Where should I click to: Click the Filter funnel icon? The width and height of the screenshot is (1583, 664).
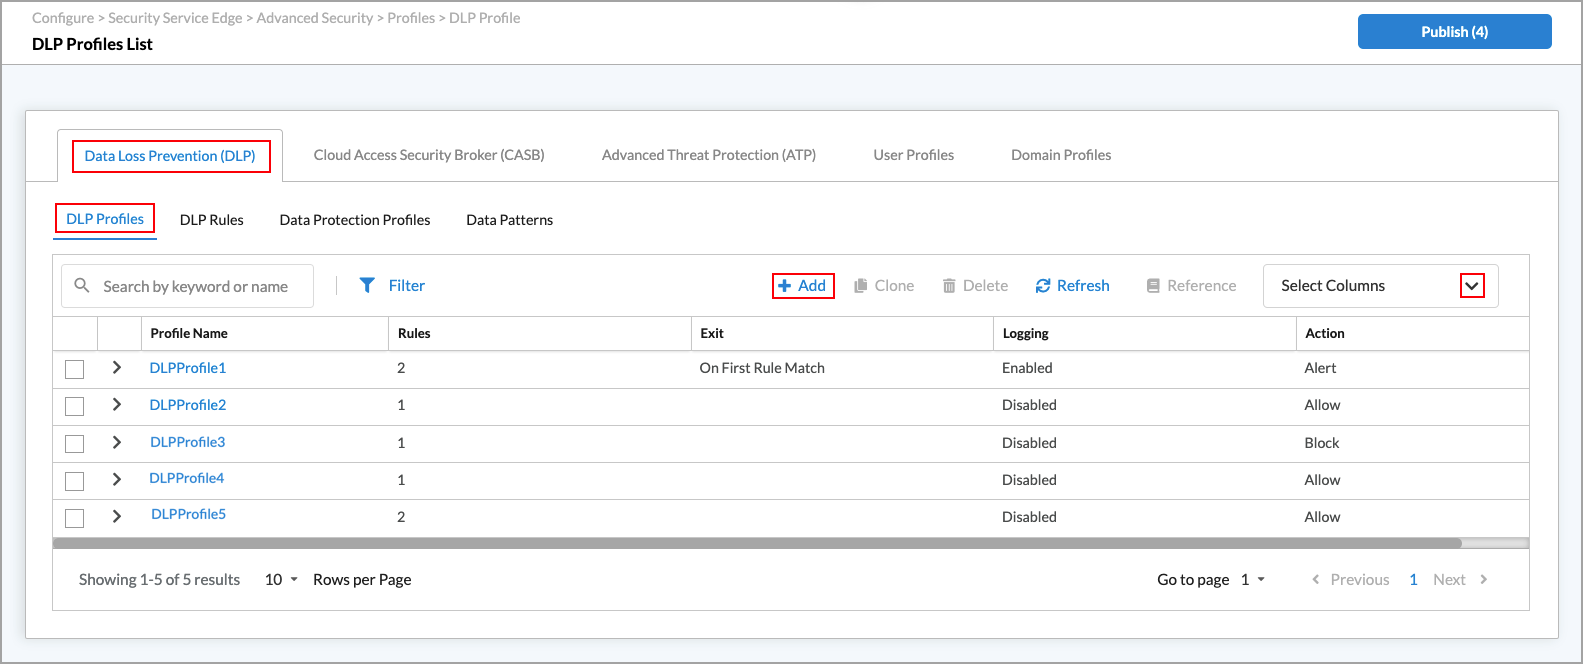click(367, 285)
